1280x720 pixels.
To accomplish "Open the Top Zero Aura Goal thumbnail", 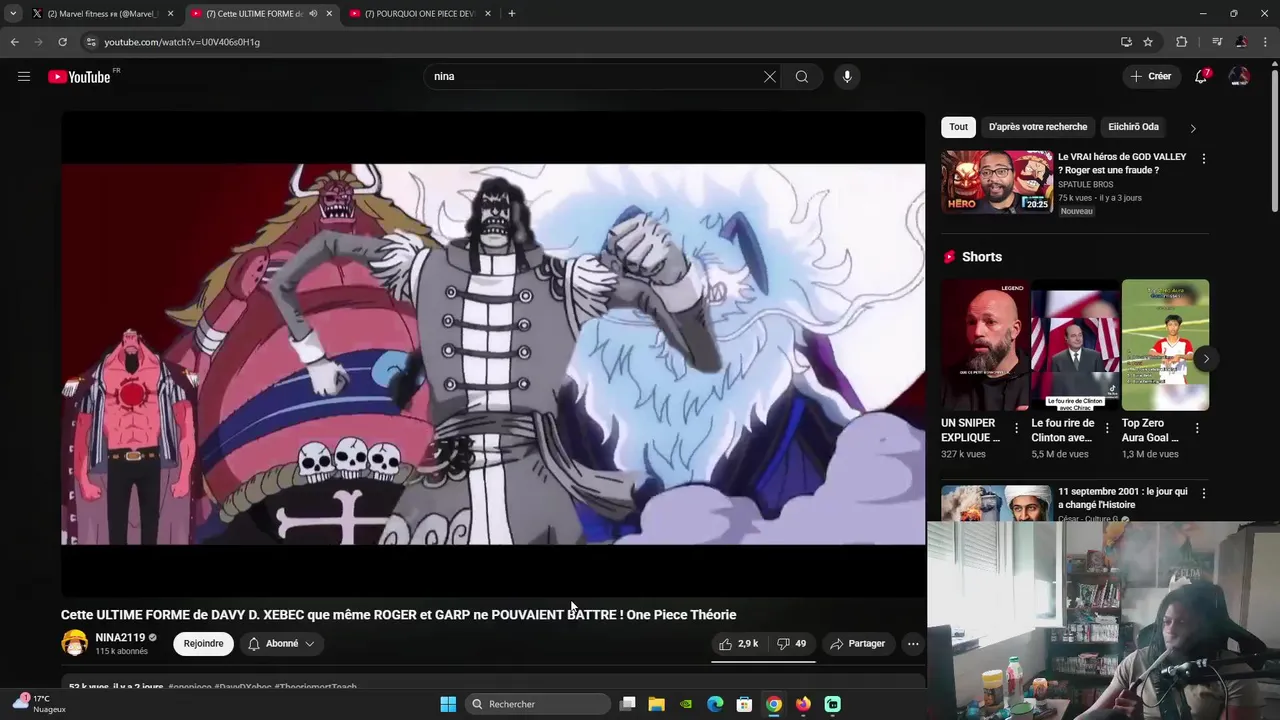I will point(1165,345).
